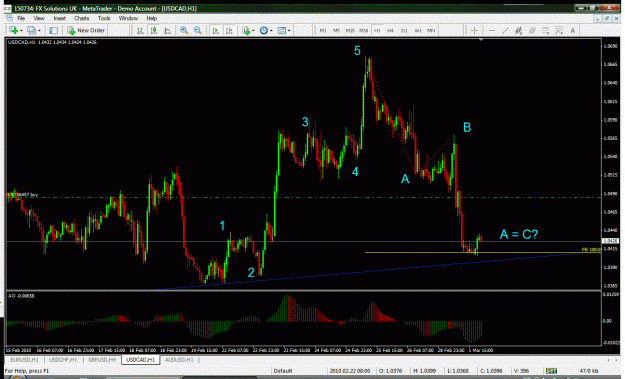Open the Insert menu
The height and width of the screenshot is (379, 625).
tap(60, 18)
